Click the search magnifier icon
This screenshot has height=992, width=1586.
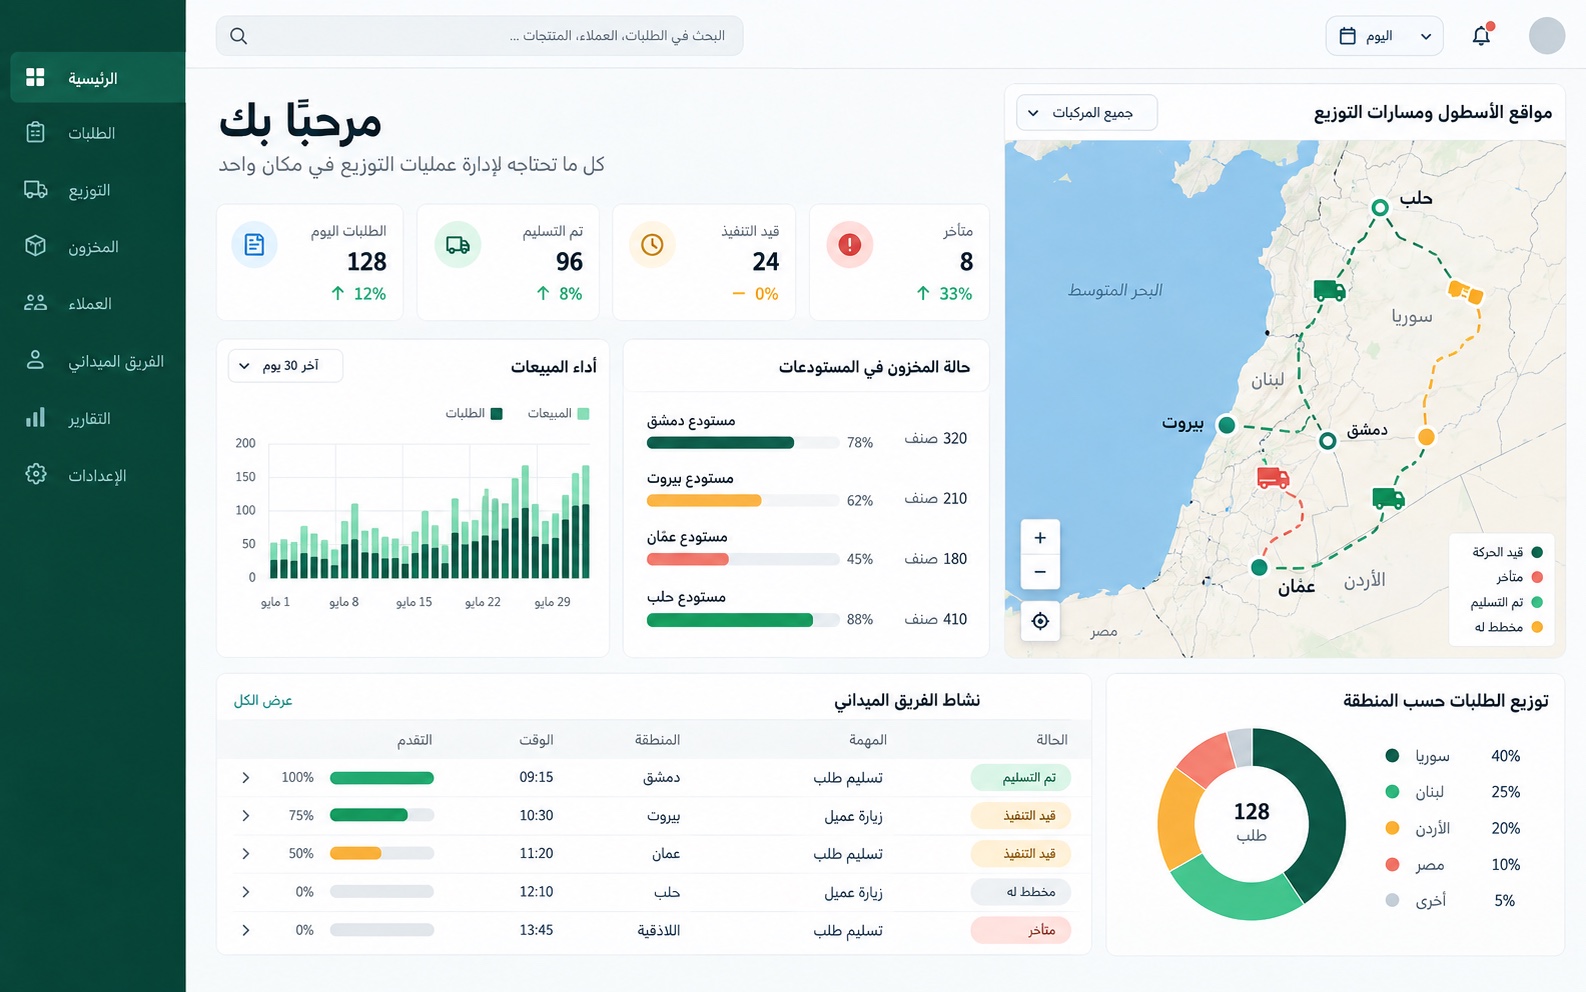(x=238, y=36)
